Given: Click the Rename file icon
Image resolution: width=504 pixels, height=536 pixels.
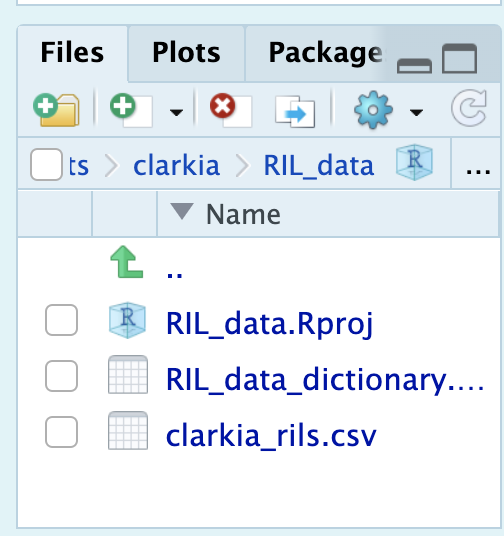Looking at the screenshot, I should point(295,112).
